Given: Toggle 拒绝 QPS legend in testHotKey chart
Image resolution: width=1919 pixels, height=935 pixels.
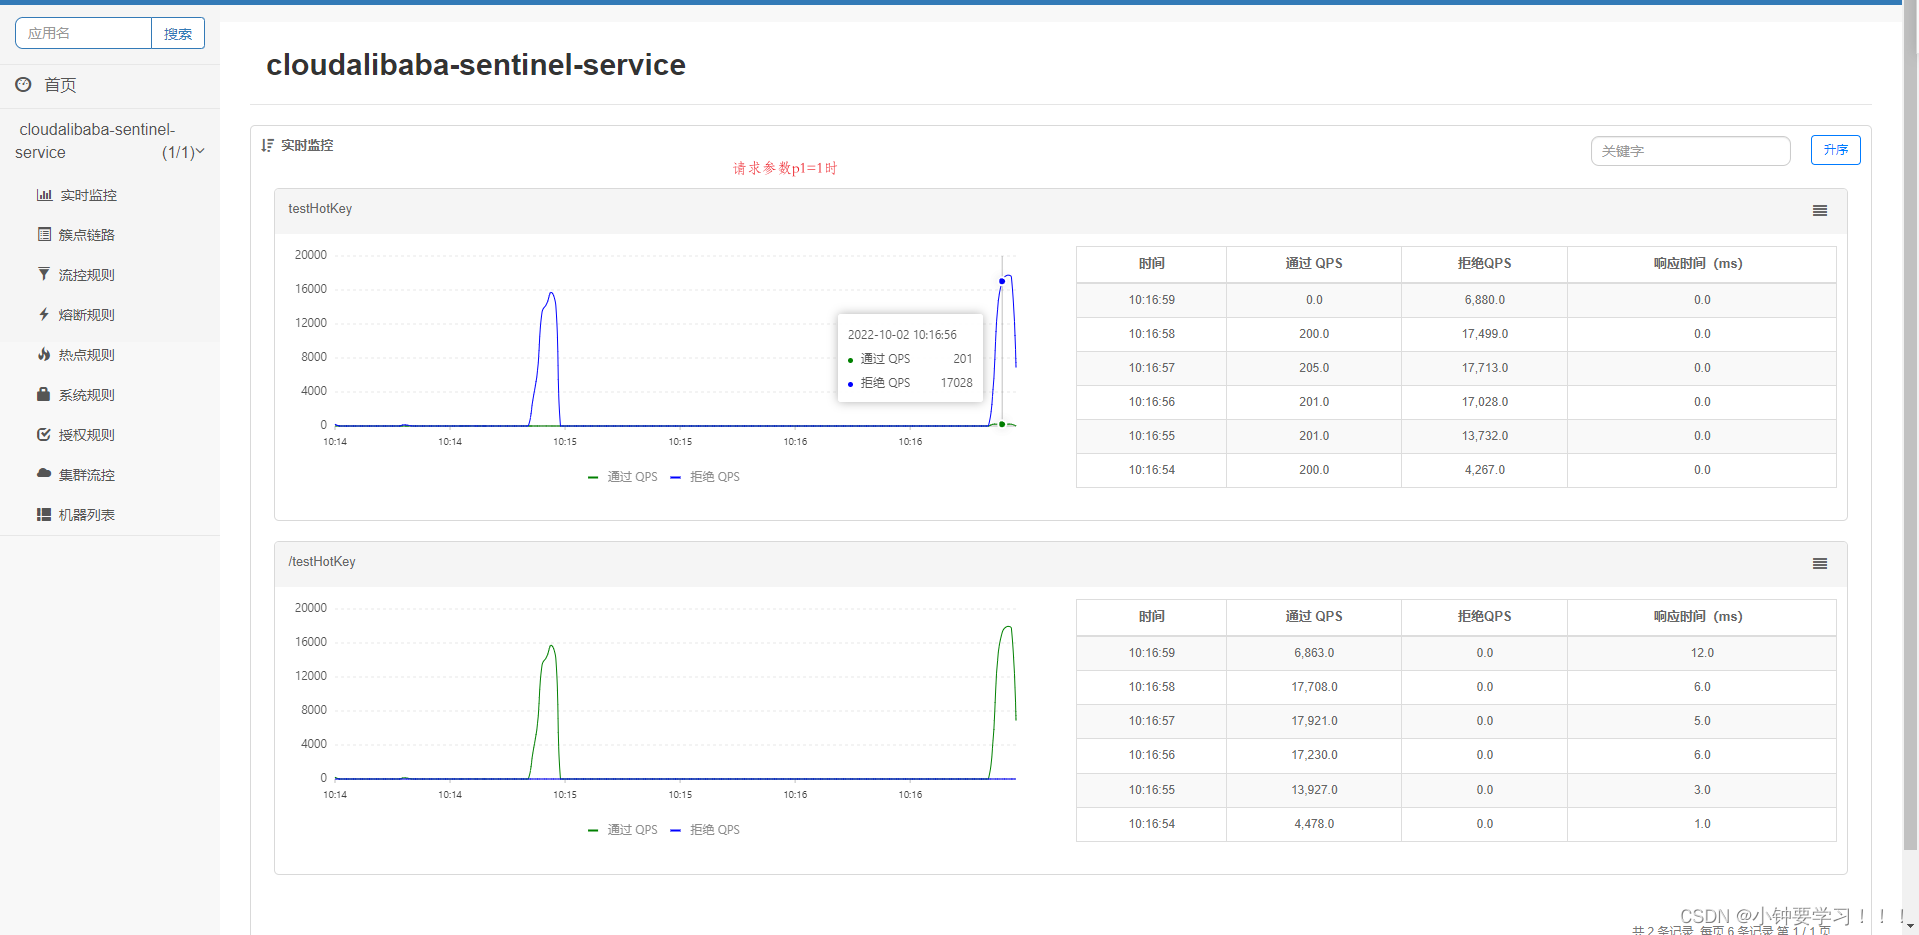Looking at the screenshot, I should [x=705, y=477].
